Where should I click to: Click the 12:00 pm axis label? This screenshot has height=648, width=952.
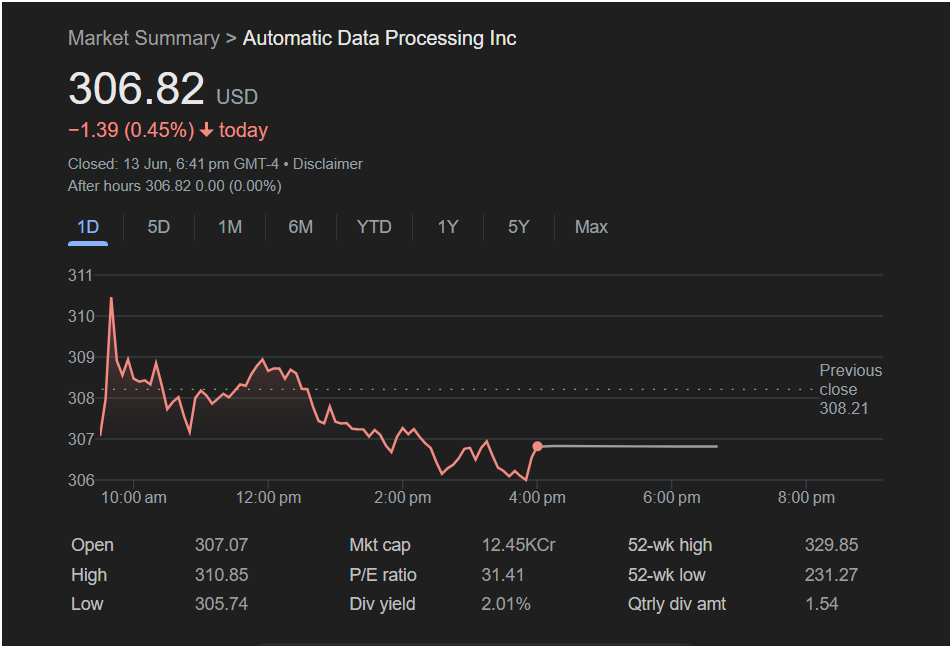[268, 497]
